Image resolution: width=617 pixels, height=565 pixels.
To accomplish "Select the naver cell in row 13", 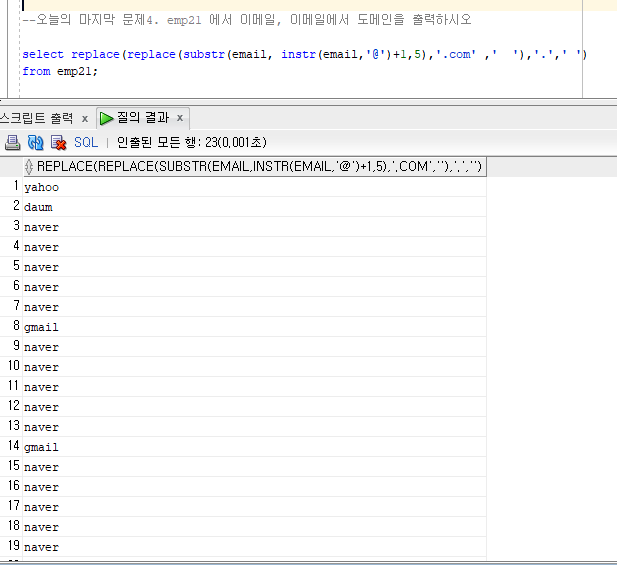I will point(255,427).
